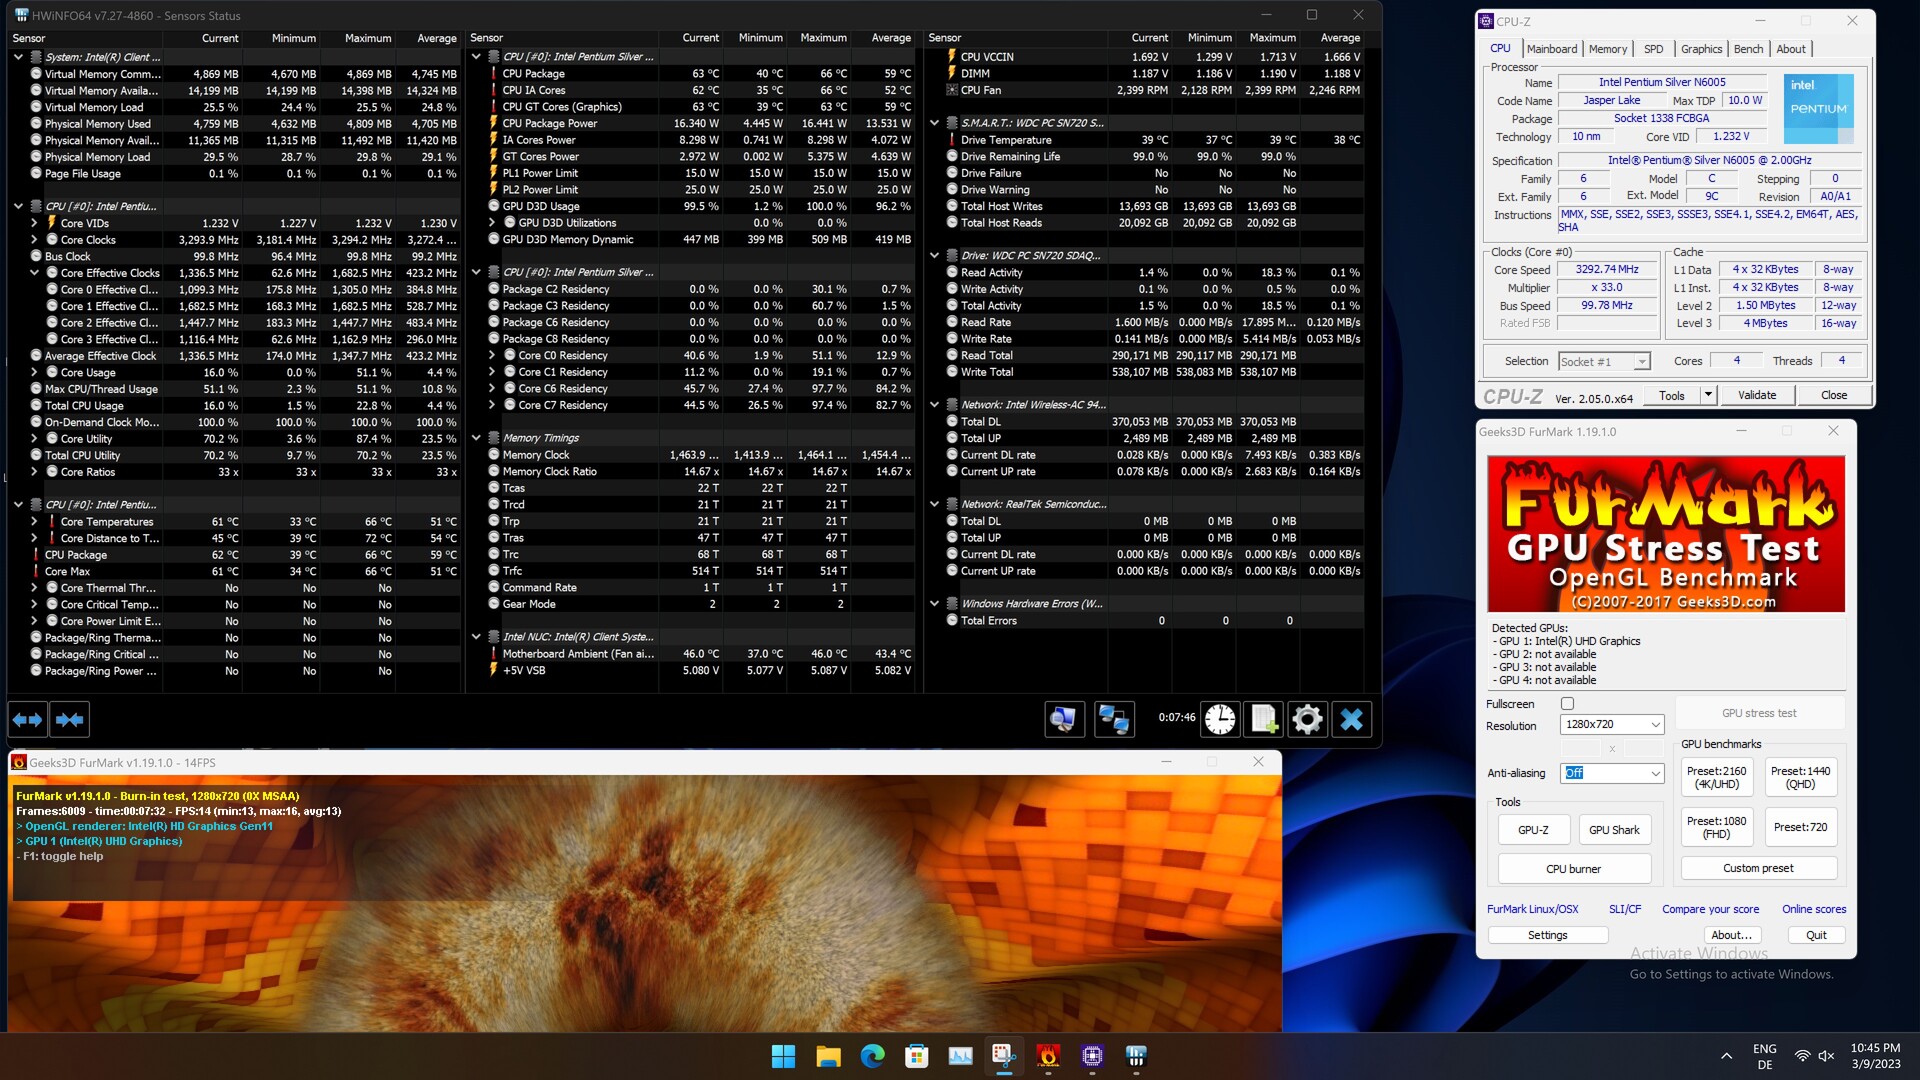Screen dimensions: 1920x1080
Task: Open CPU-Z Tools dropdown arrow
Action: [1708, 395]
